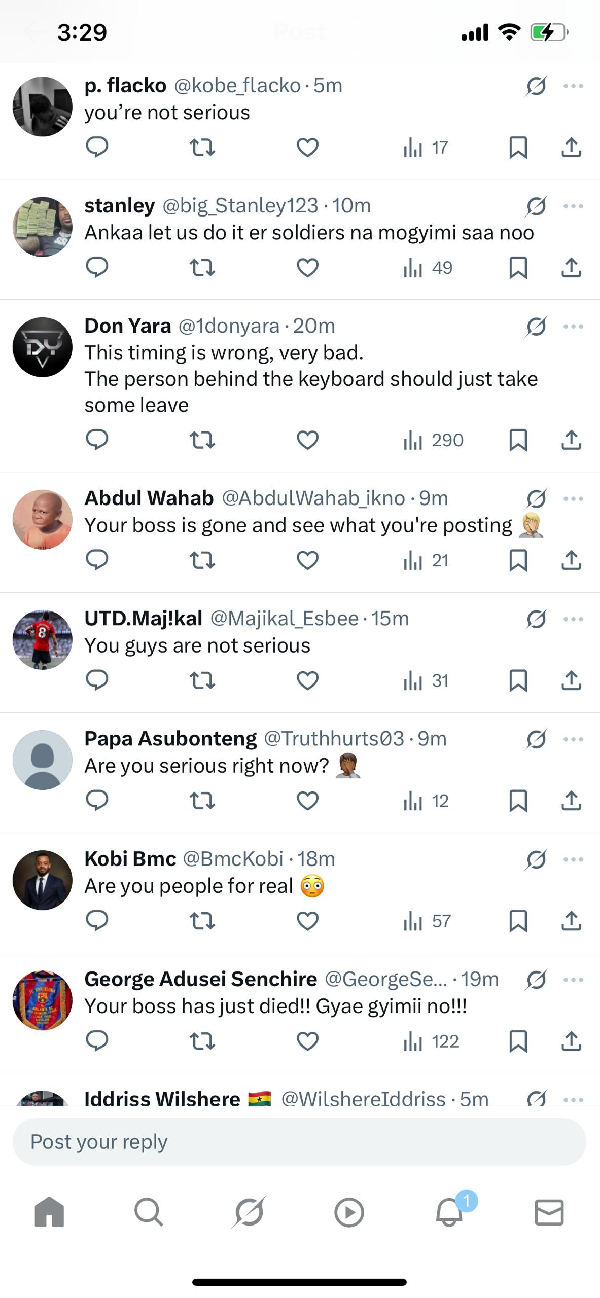Screen dimensions: 600x1298
Task: Like Don Yara's reply
Action: click(x=307, y=440)
